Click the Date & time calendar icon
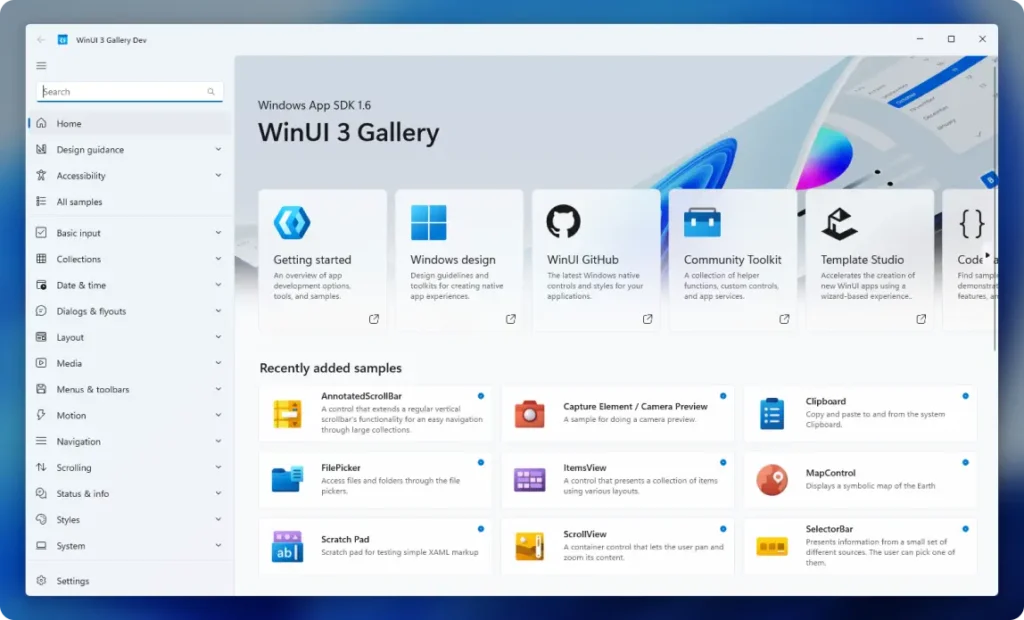 pos(41,285)
